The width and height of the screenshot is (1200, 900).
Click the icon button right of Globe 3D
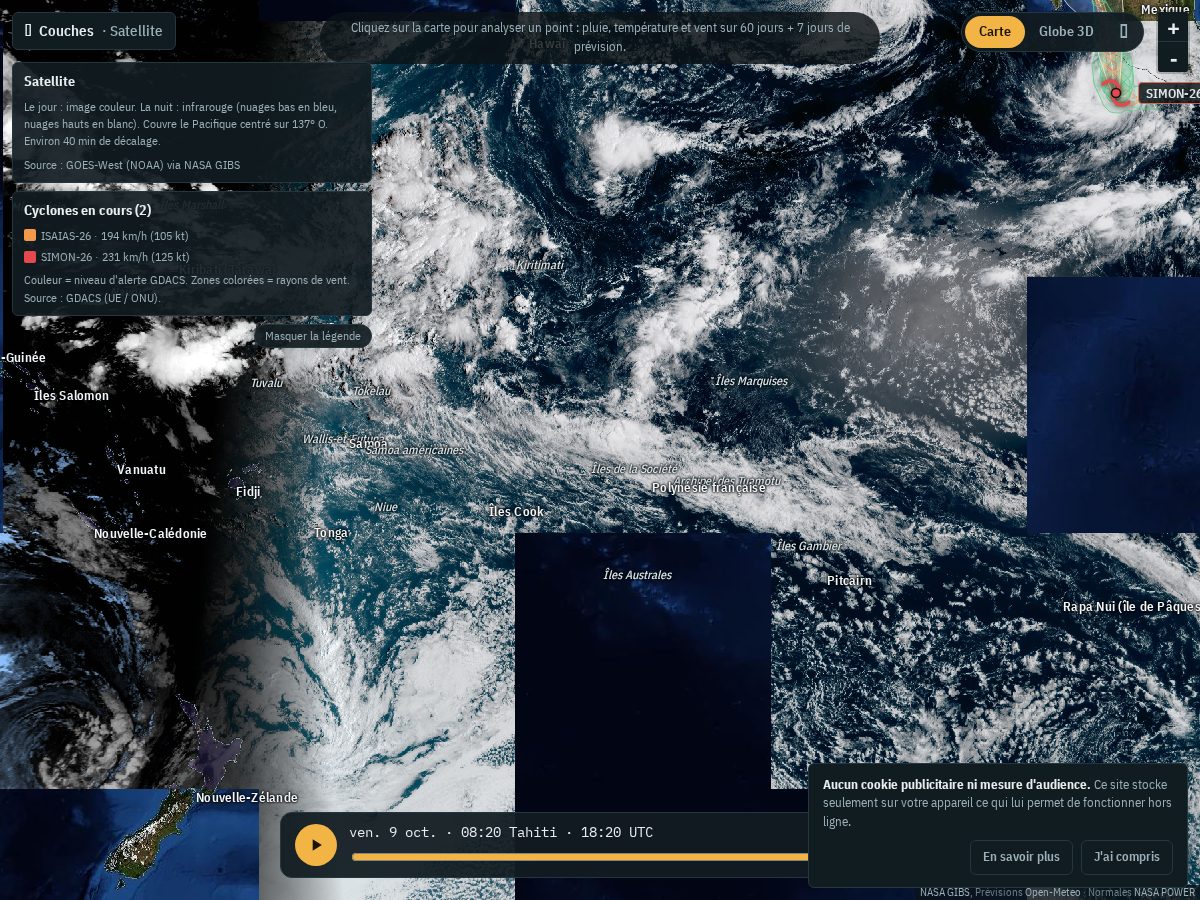point(1123,32)
